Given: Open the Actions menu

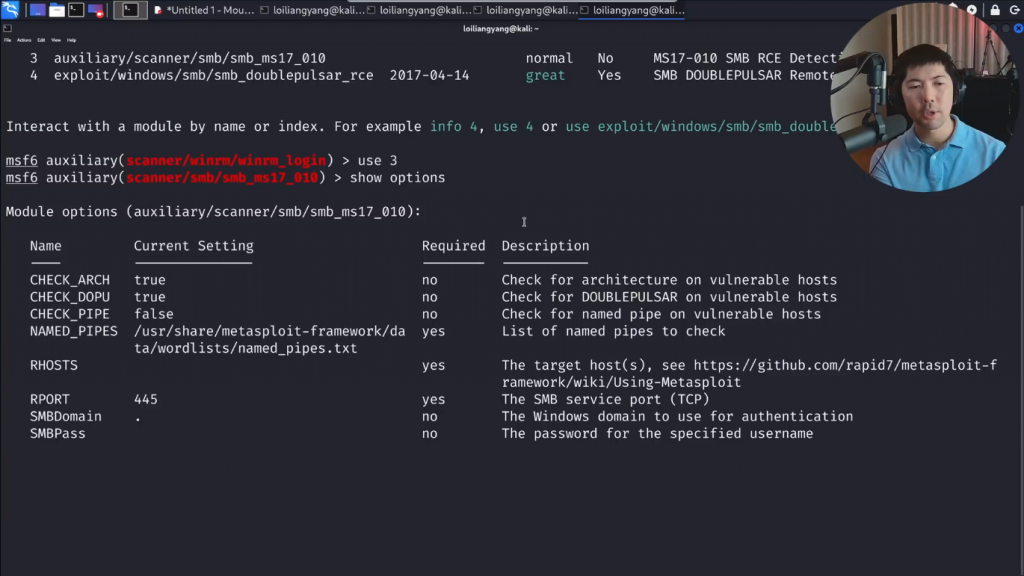Looking at the screenshot, I should [24, 40].
